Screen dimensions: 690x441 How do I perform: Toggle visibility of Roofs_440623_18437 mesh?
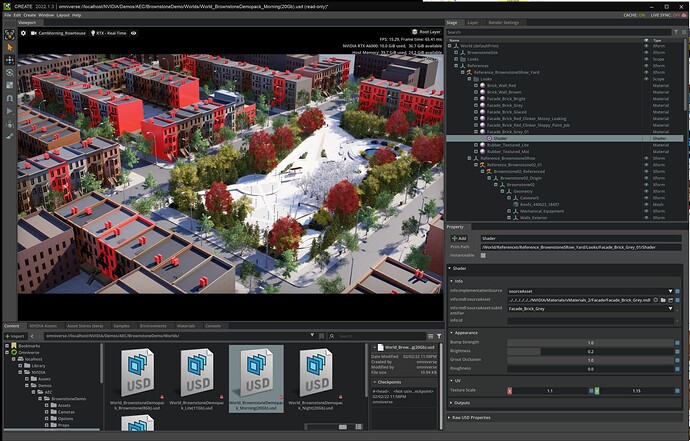coord(646,204)
